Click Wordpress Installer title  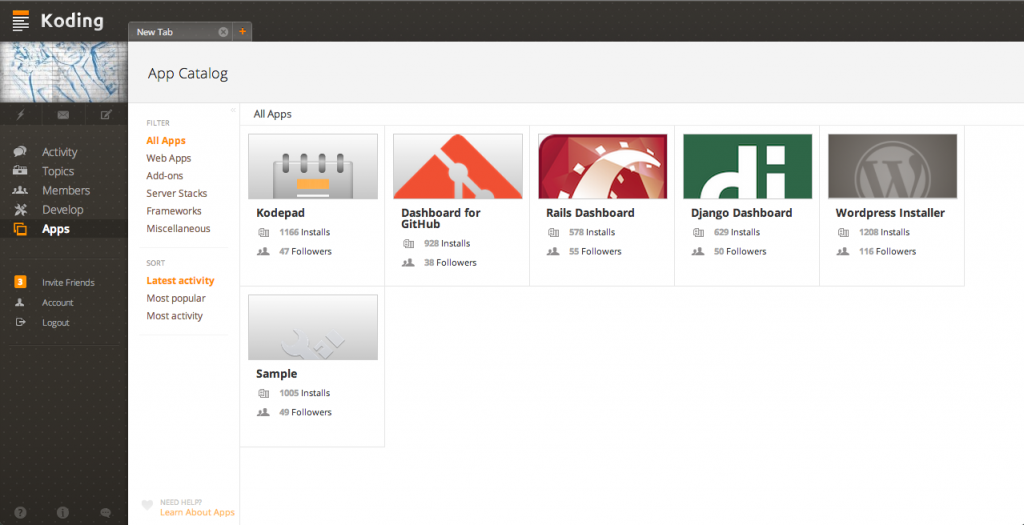(890, 213)
